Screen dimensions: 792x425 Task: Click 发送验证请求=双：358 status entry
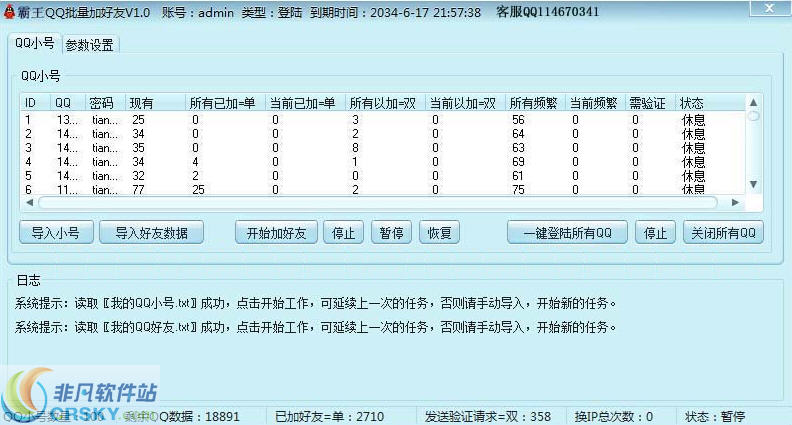click(487, 417)
